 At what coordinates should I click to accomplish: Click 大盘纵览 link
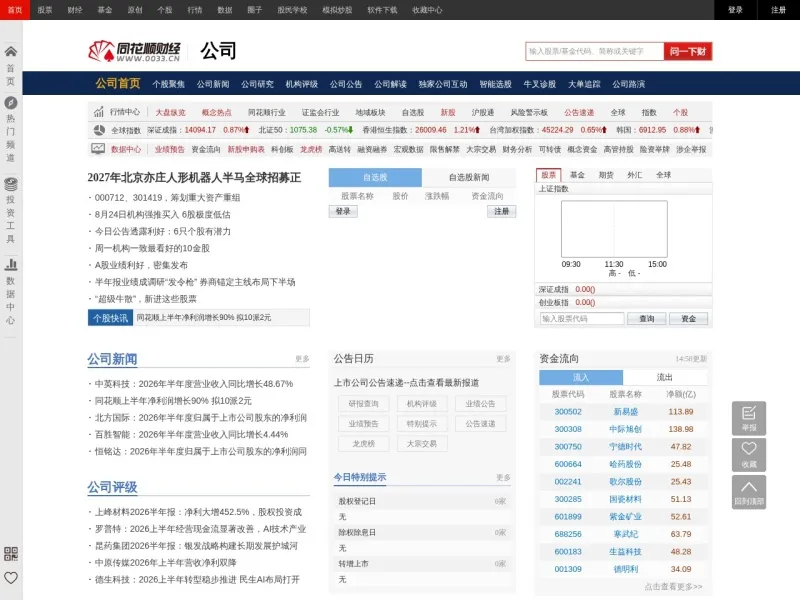point(170,112)
